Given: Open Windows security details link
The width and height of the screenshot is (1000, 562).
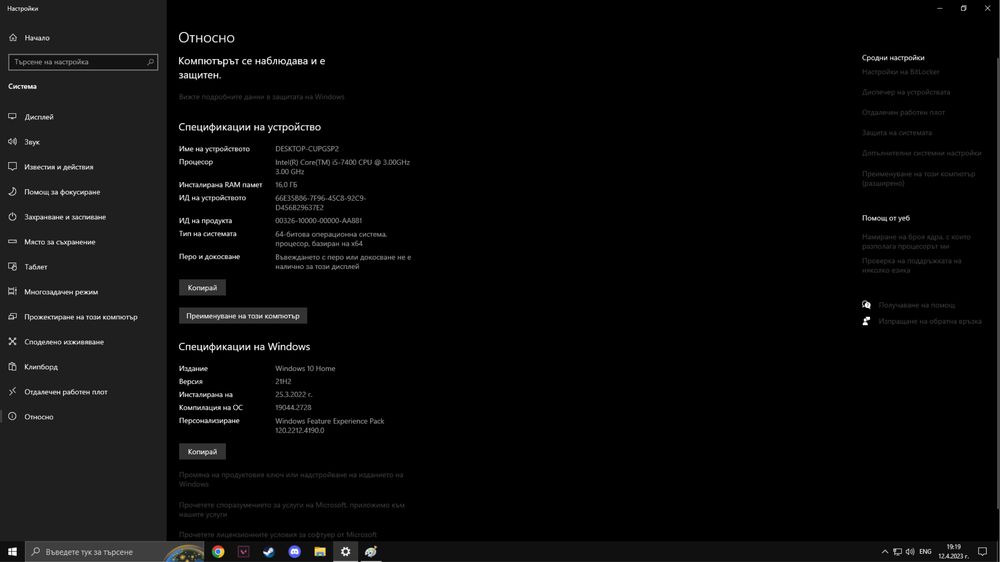Looking at the screenshot, I should 261,97.
